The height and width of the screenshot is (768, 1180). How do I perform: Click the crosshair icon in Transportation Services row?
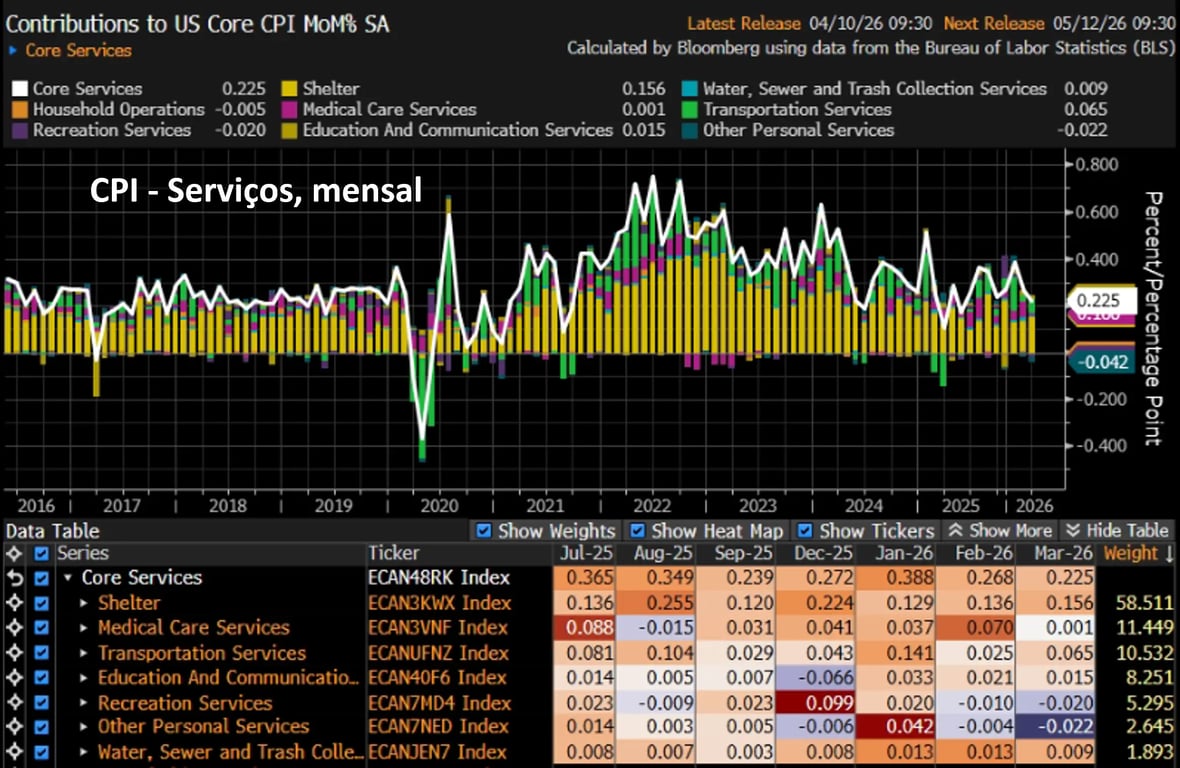[13, 653]
